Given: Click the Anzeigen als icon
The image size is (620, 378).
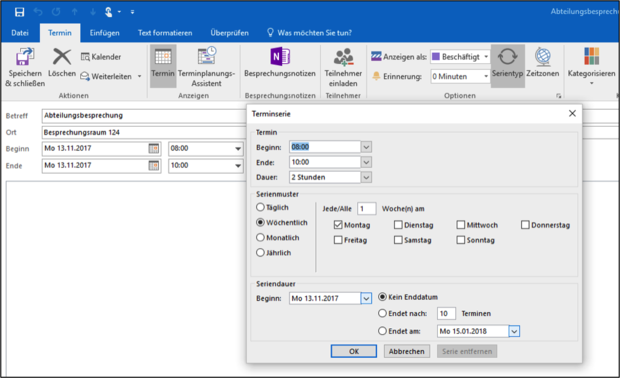Looking at the screenshot, I should 376,57.
